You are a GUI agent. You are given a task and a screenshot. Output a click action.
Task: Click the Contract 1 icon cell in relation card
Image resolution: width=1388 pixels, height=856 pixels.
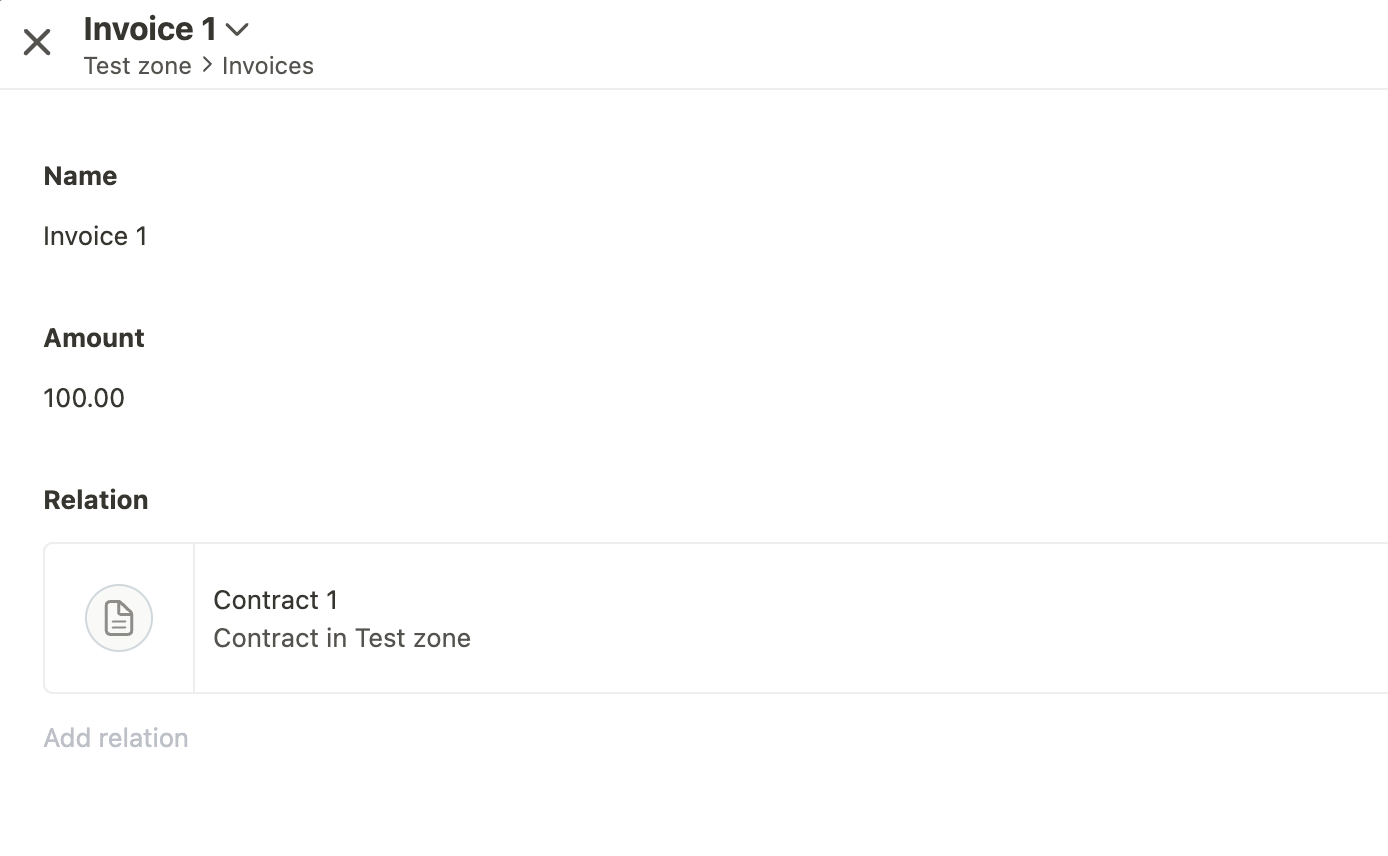pyautogui.click(x=119, y=618)
